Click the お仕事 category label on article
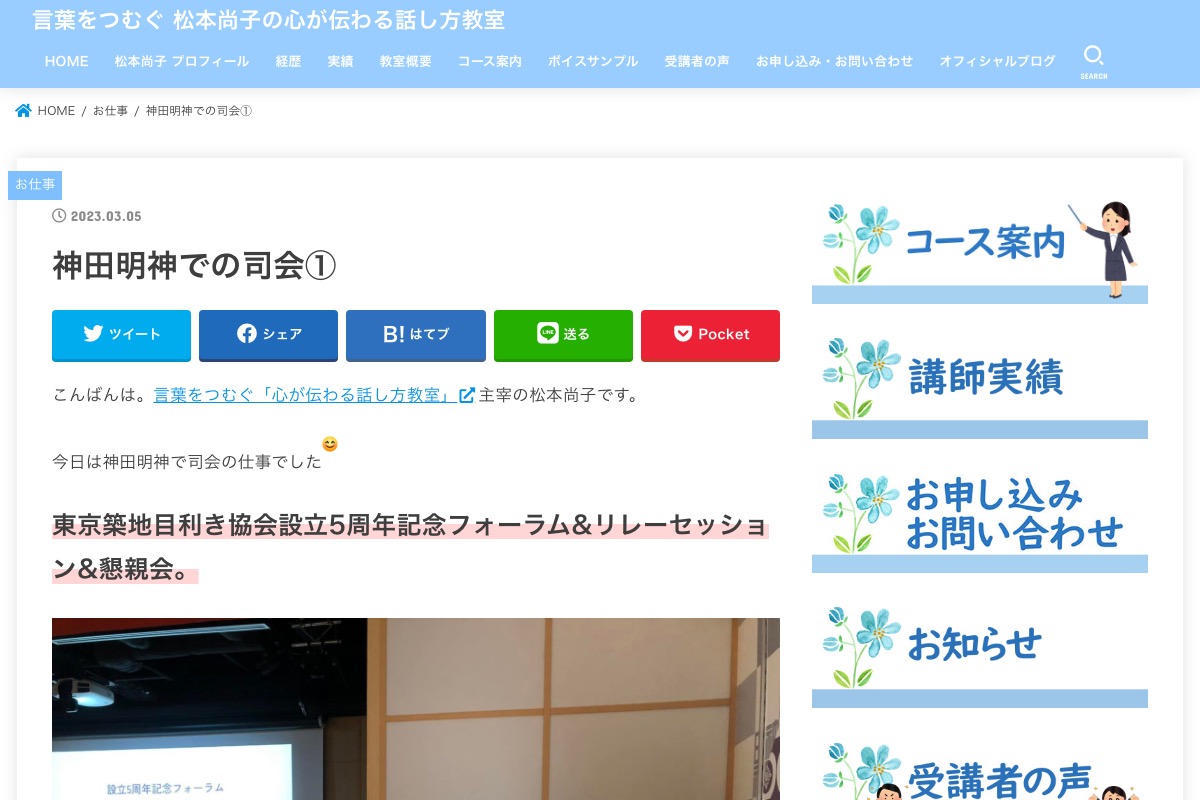The image size is (1200, 800). point(35,185)
